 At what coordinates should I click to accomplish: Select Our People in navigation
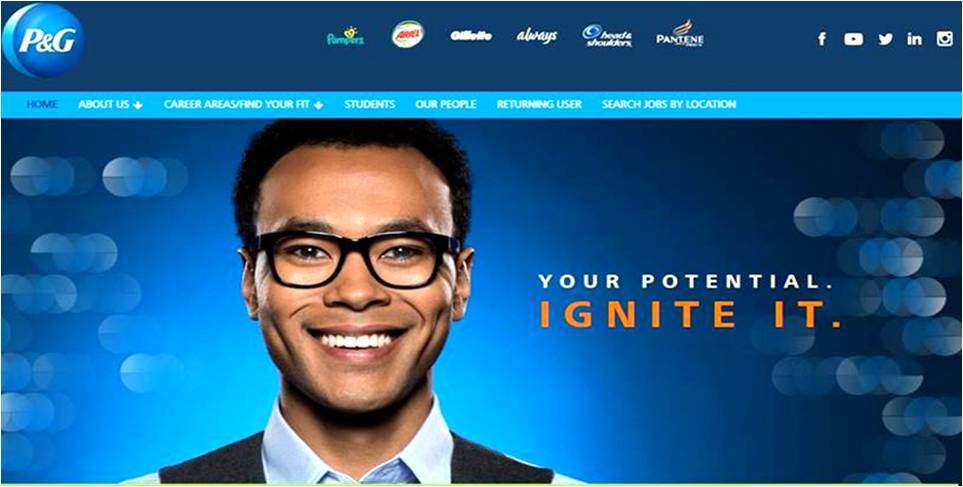446,104
